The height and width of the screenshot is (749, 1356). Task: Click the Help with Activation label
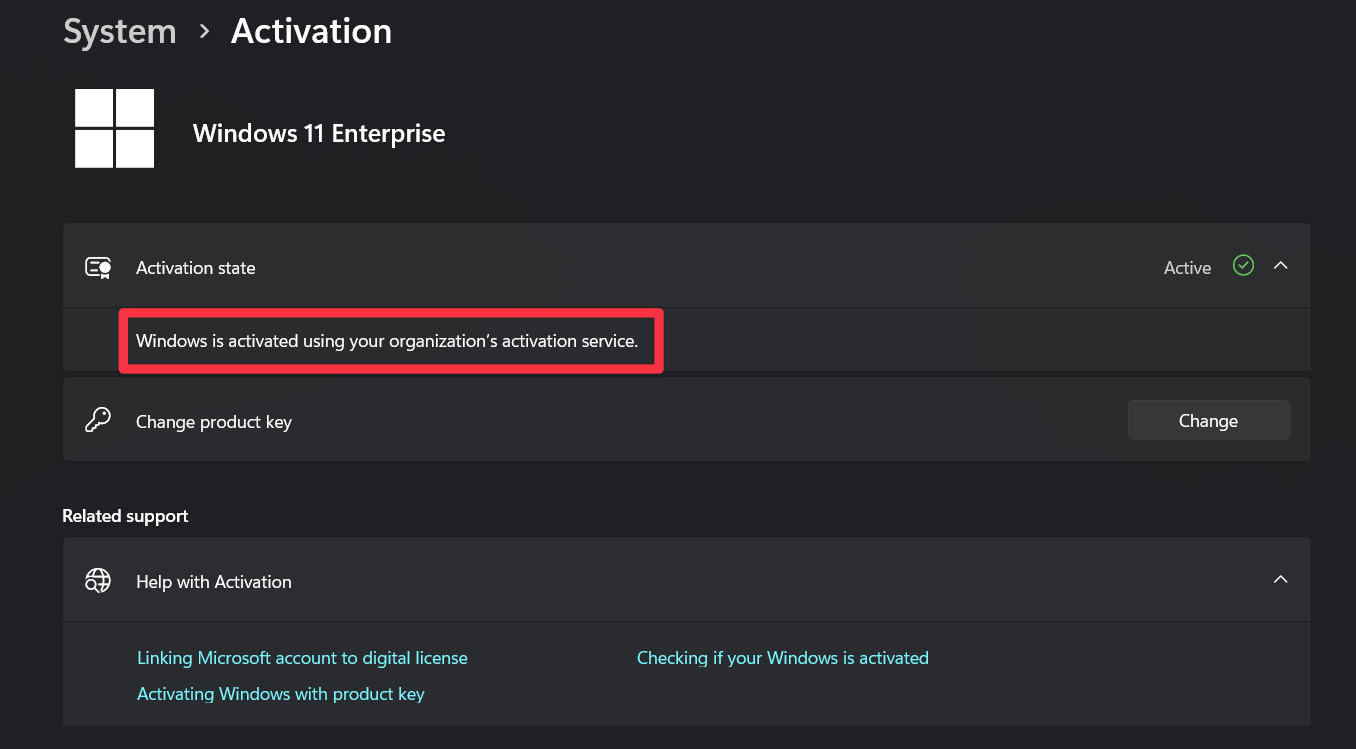[214, 582]
